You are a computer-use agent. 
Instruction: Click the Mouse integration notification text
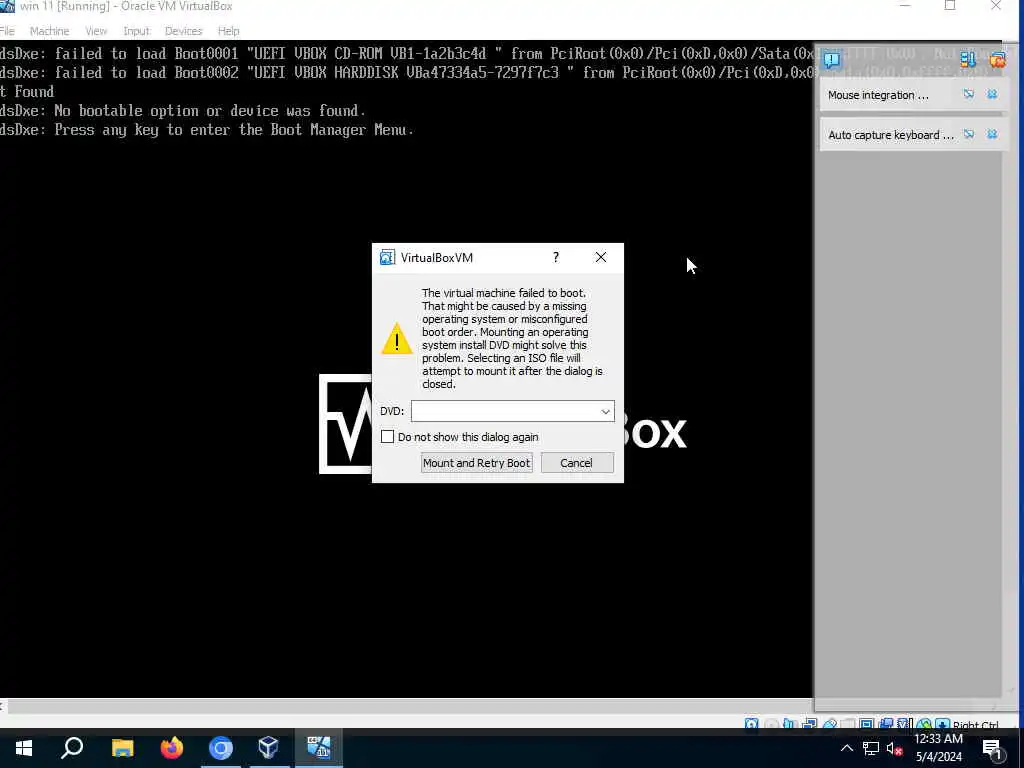click(x=878, y=95)
